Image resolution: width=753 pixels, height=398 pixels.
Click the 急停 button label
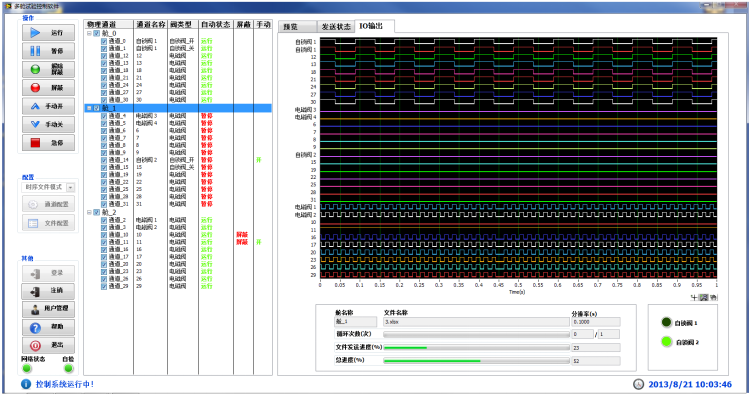[57, 143]
